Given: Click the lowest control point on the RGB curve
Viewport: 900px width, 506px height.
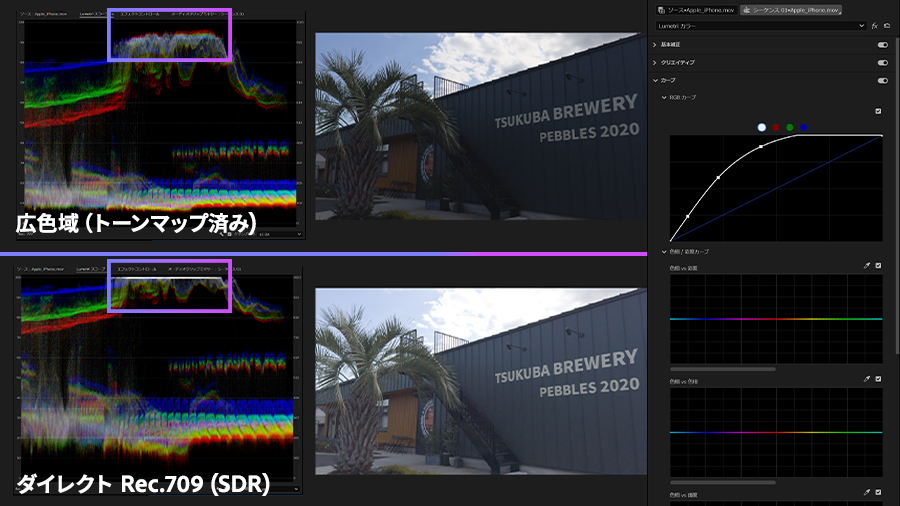Looking at the screenshot, I should [x=688, y=216].
